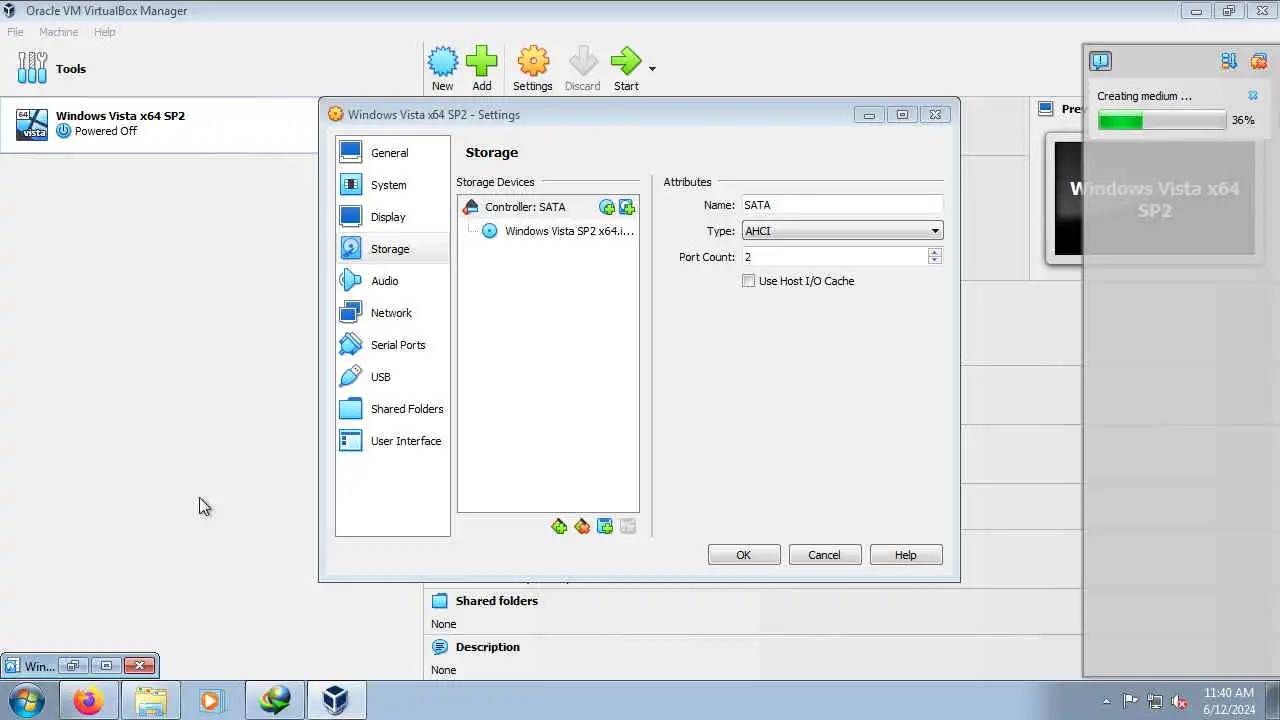Open Firefox from the taskbar
This screenshot has height=720, width=1280.
pos(88,701)
